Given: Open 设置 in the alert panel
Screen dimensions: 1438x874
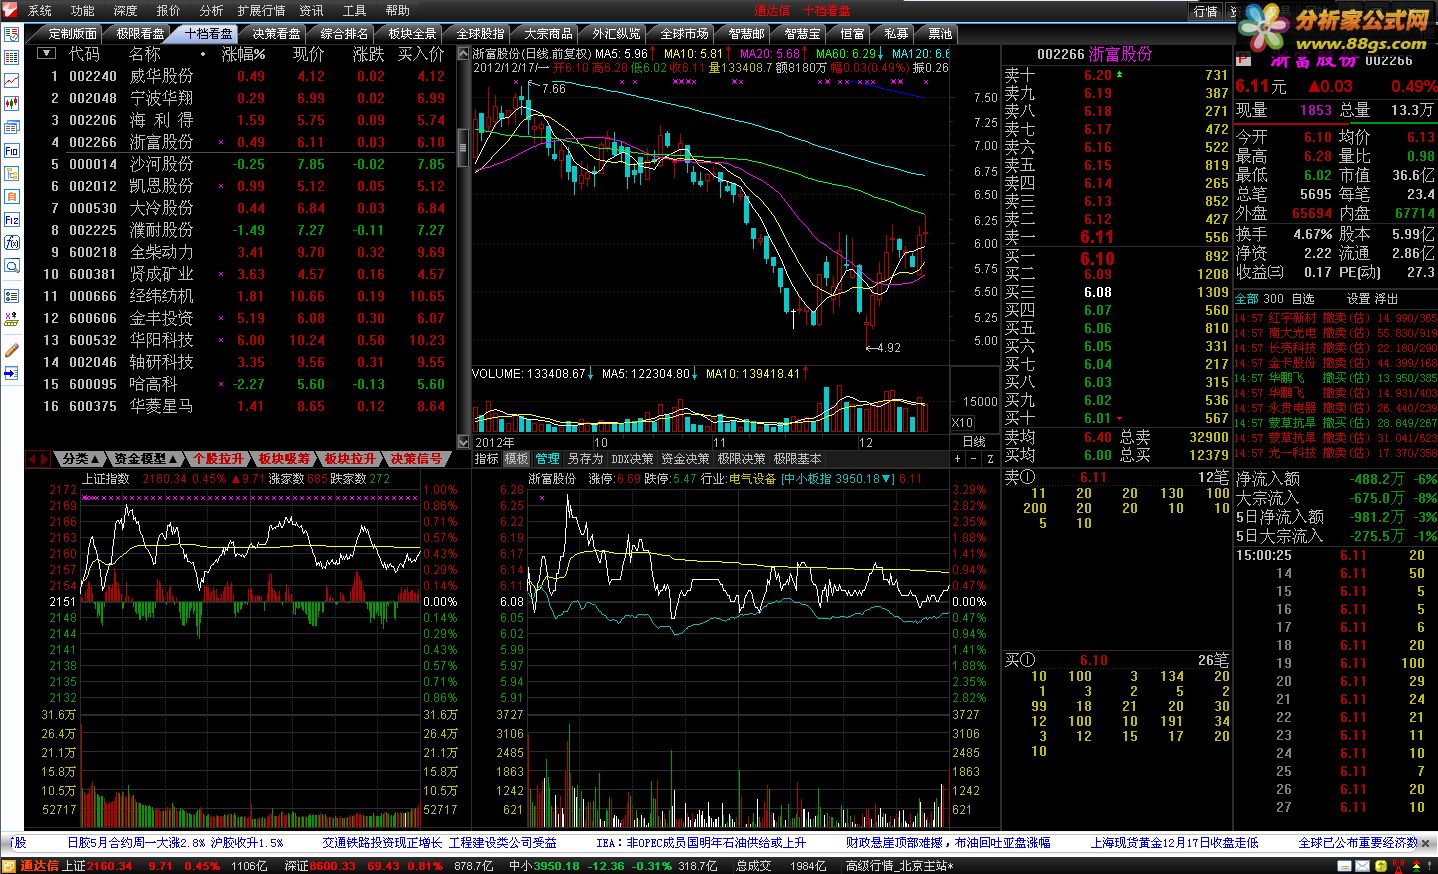Looking at the screenshot, I should coord(1358,299).
